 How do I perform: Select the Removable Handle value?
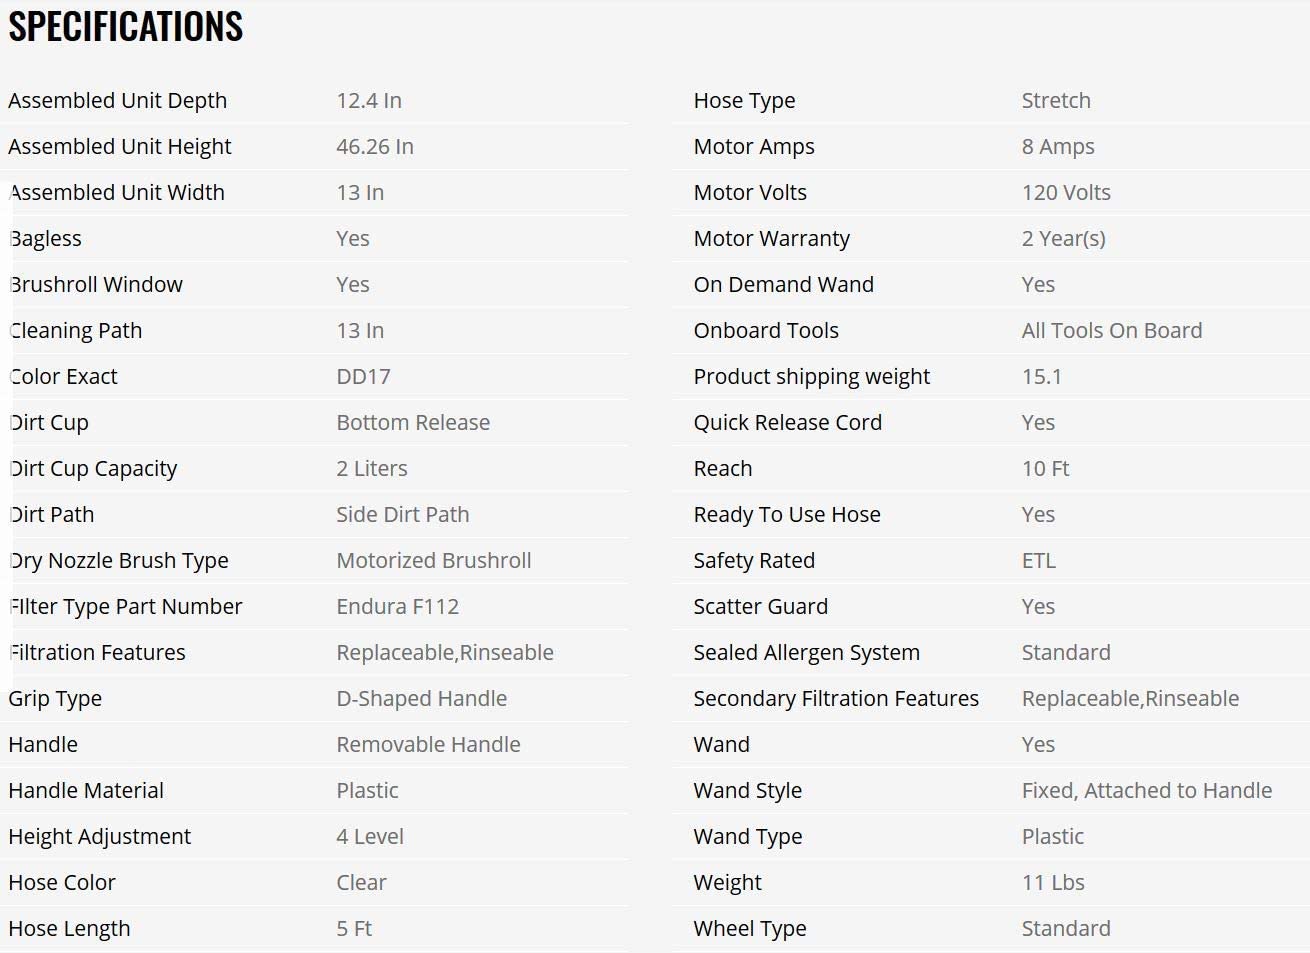[x=428, y=745]
